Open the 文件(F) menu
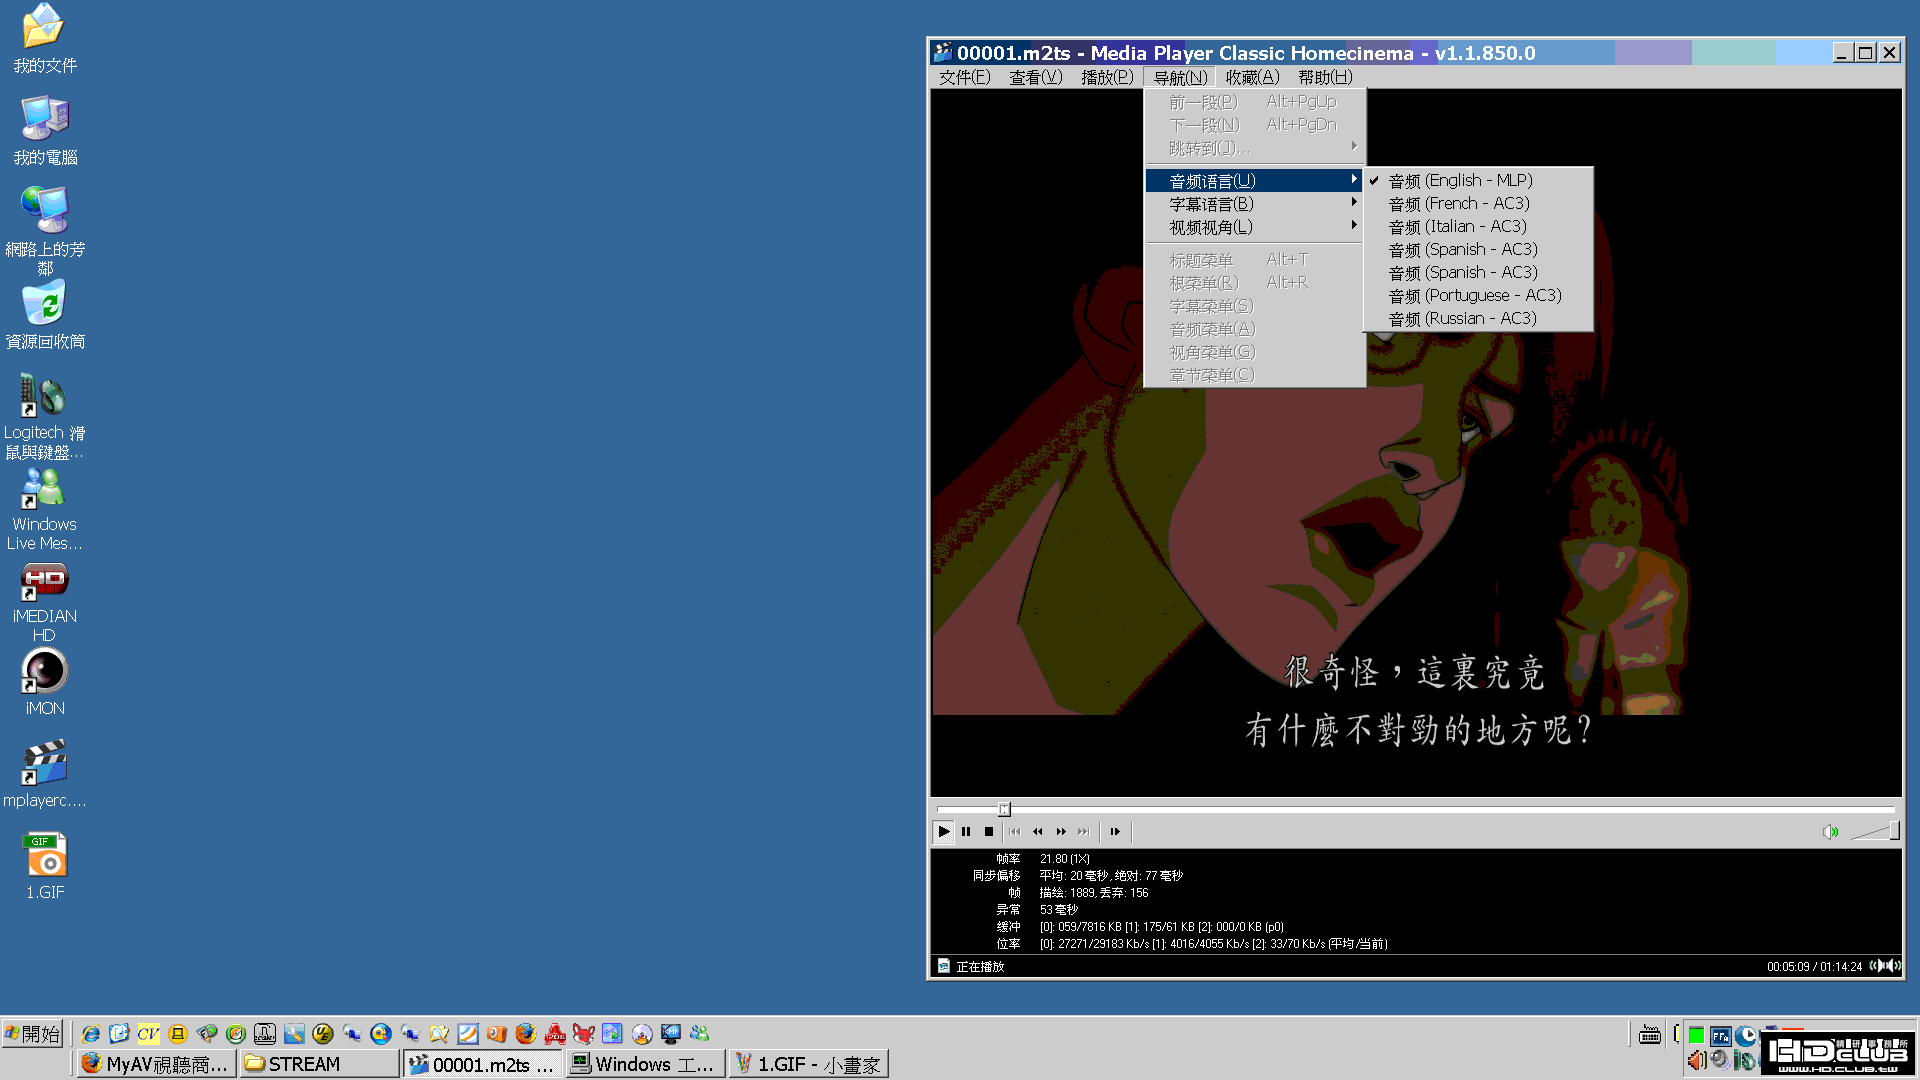The height and width of the screenshot is (1080, 1920). tap(964, 77)
